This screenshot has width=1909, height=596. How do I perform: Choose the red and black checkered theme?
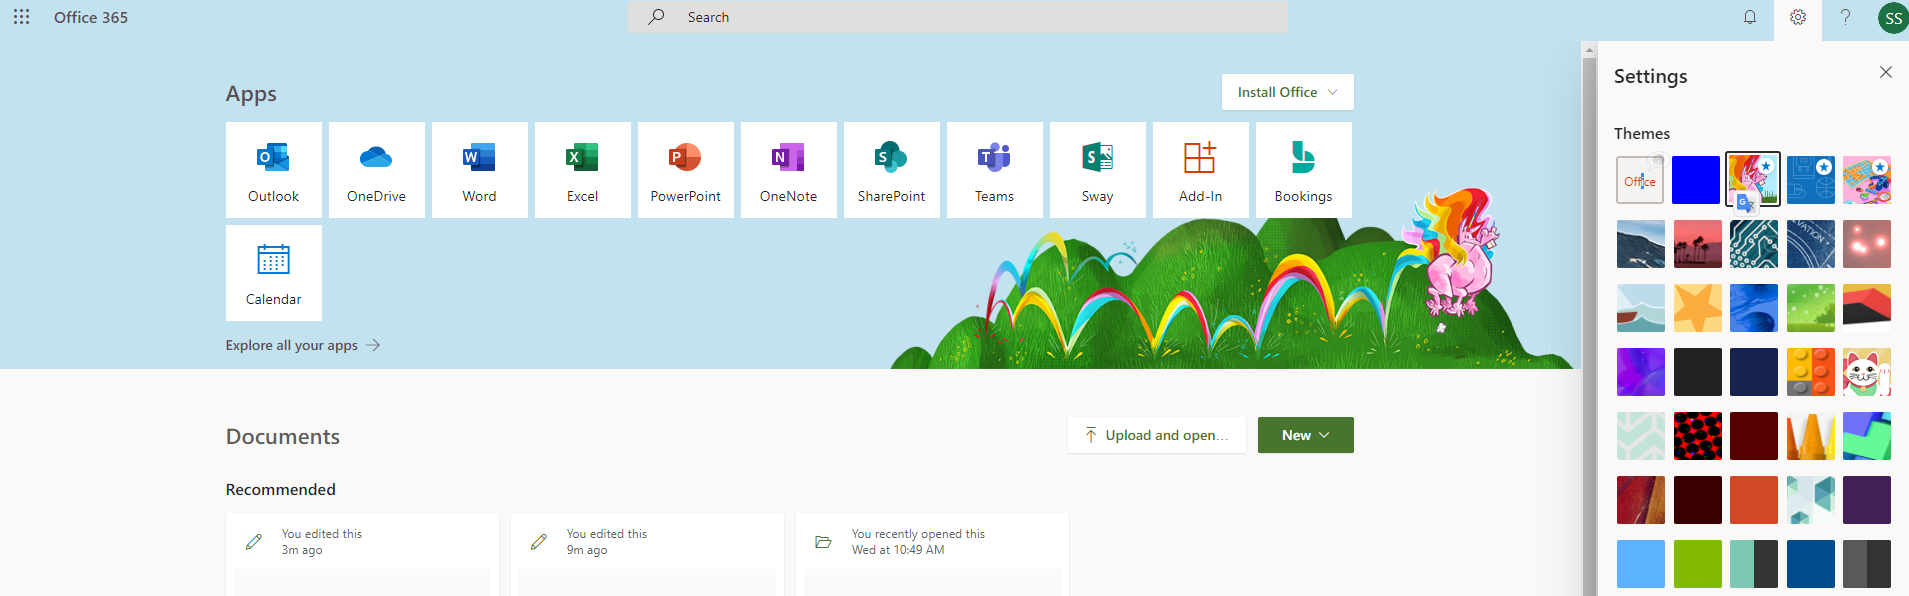[1697, 436]
